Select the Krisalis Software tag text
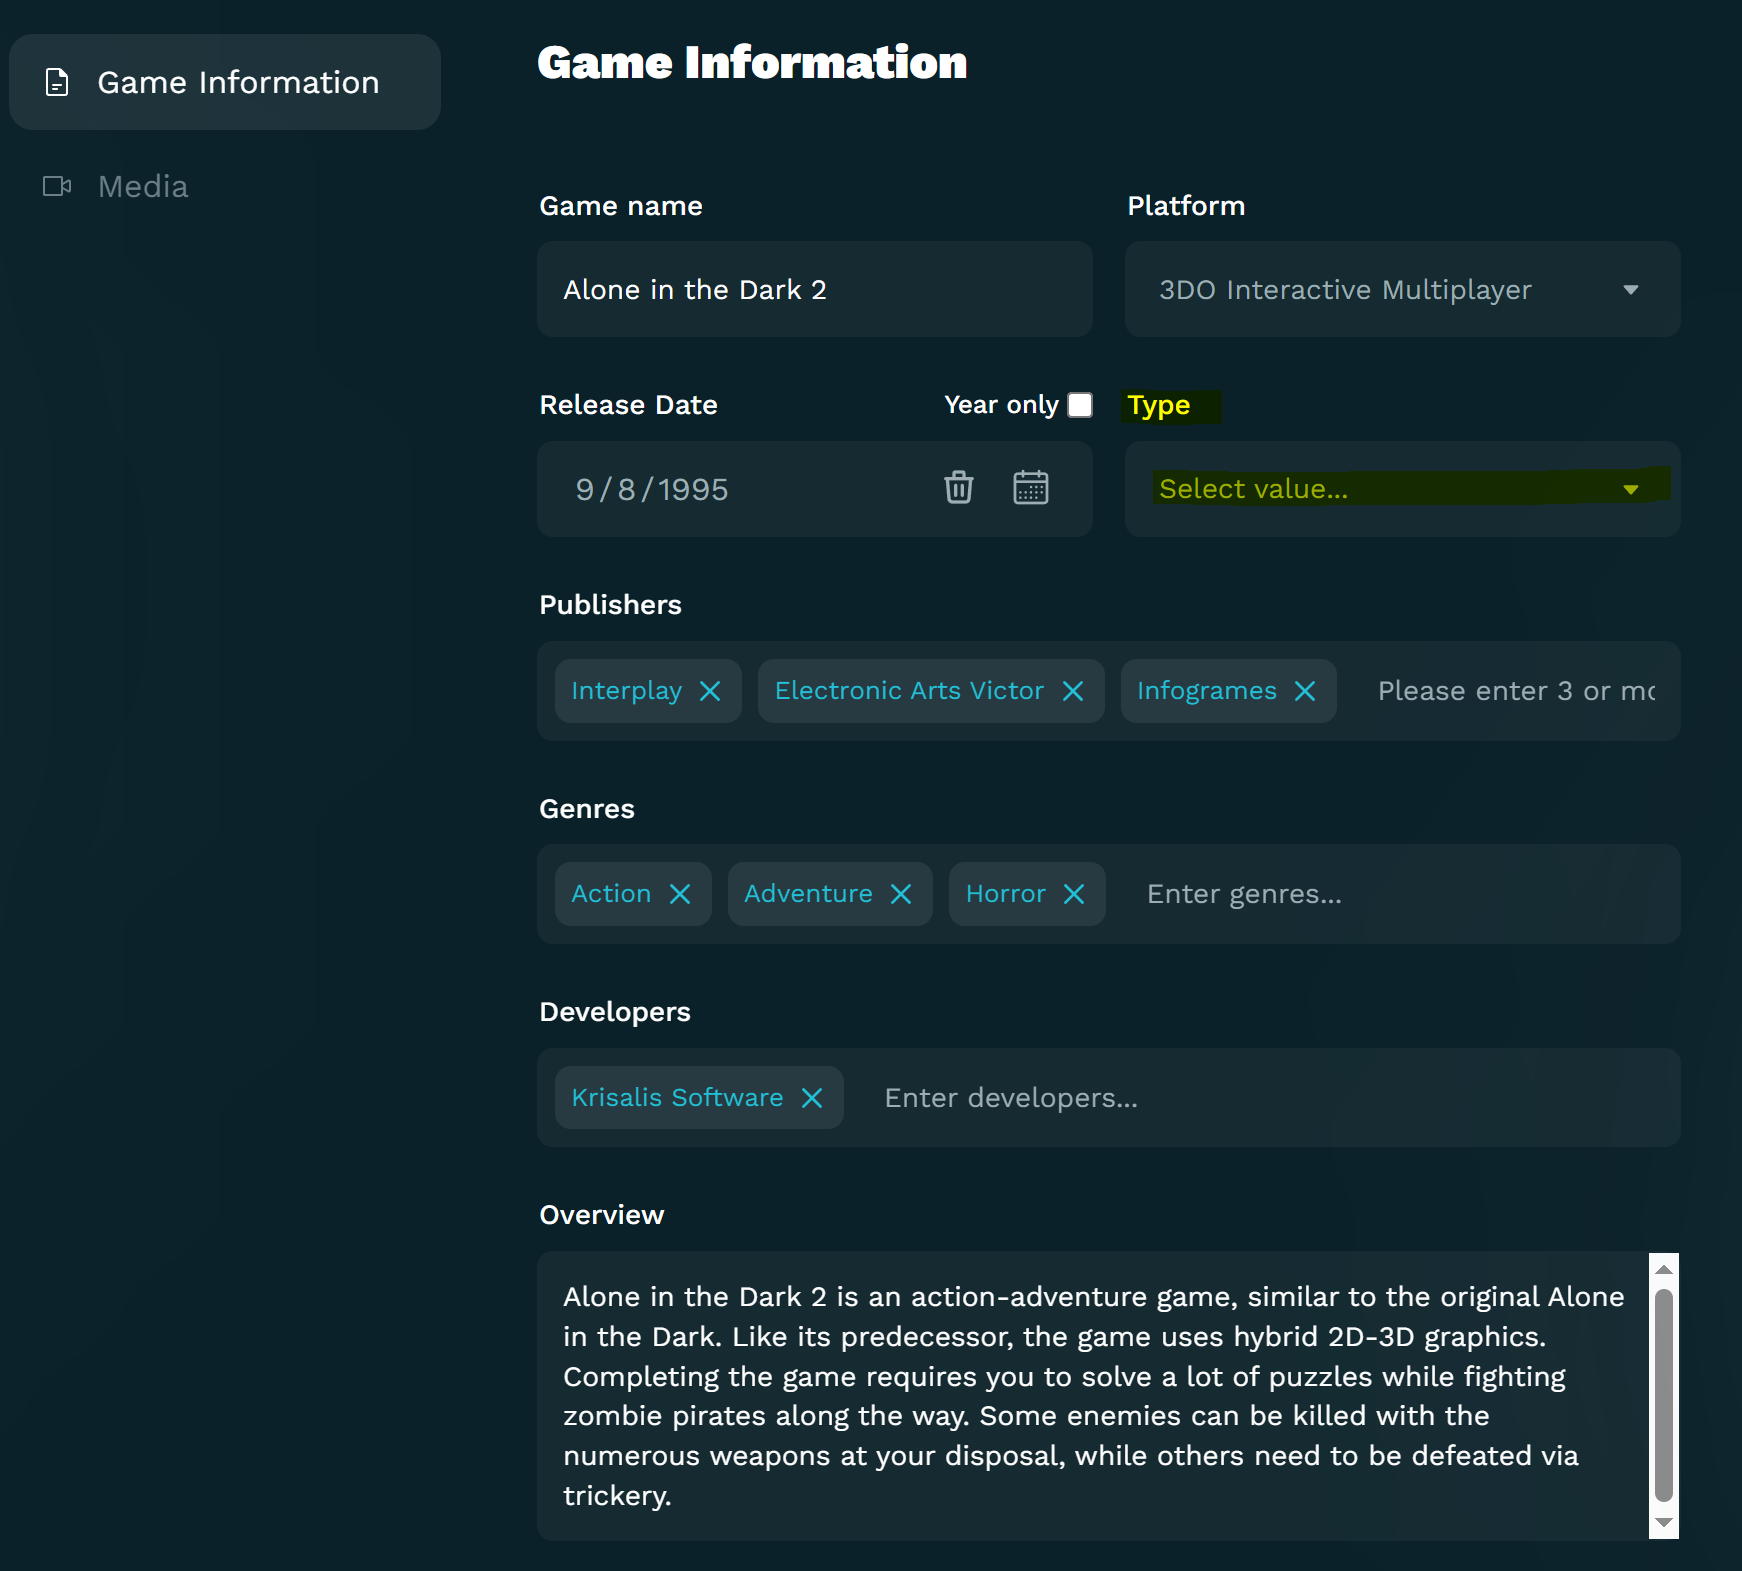Screen dimensions: 1742x1571 (x=677, y=1098)
